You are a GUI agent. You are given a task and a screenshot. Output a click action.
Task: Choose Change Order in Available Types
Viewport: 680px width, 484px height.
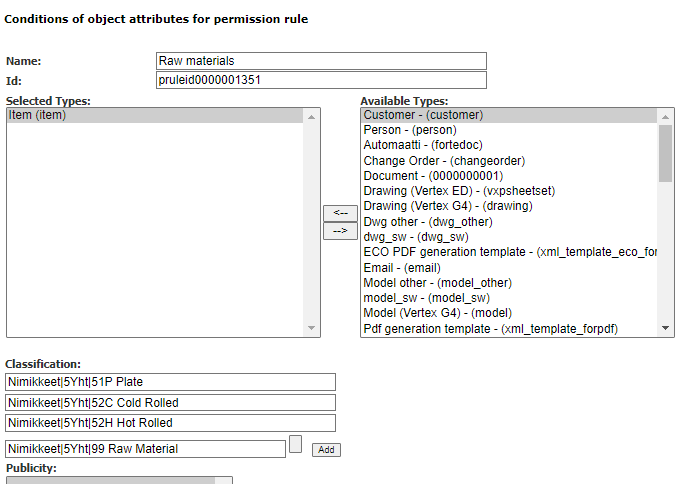[x=444, y=160]
